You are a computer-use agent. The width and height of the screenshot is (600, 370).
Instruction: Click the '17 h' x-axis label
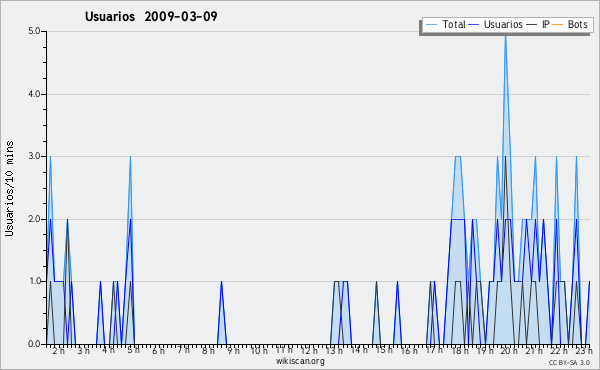point(434,350)
